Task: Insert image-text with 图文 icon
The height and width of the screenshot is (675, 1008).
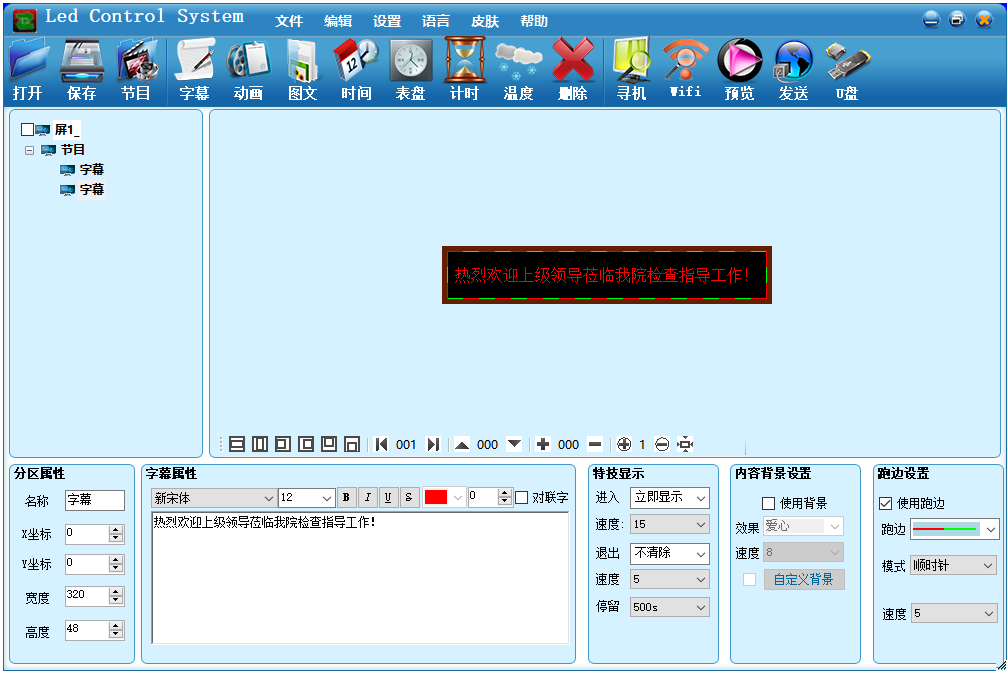Action: [x=302, y=69]
